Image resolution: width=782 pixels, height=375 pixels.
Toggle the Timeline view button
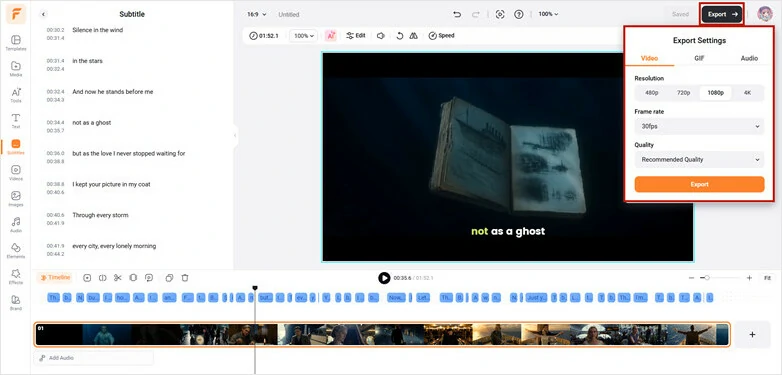(x=55, y=278)
